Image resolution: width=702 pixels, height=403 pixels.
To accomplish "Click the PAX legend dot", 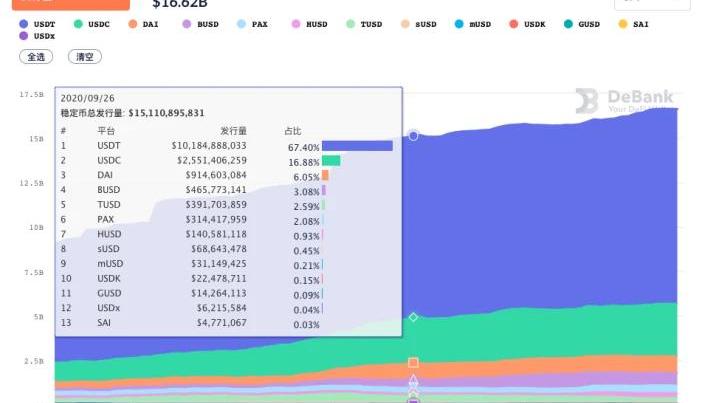I will pyautogui.click(x=241, y=23).
